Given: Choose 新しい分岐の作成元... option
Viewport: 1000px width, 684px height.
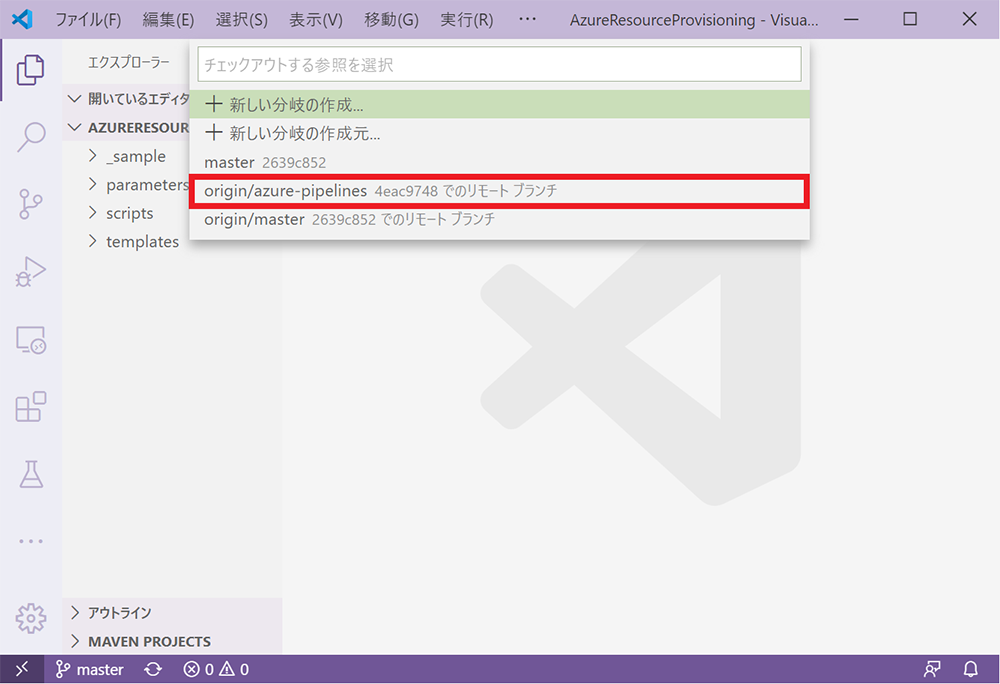Looking at the screenshot, I should pyautogui.click(x=499, y=133).
